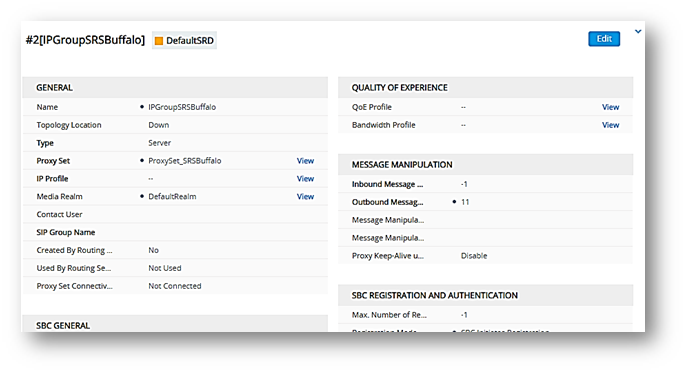Viewport: 687px width, 374px height.
Task: Click the QoE Profile label
Action: (372, 107)
